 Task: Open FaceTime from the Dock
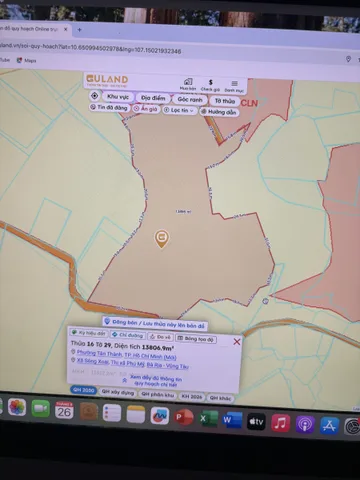tap(41, 408)
